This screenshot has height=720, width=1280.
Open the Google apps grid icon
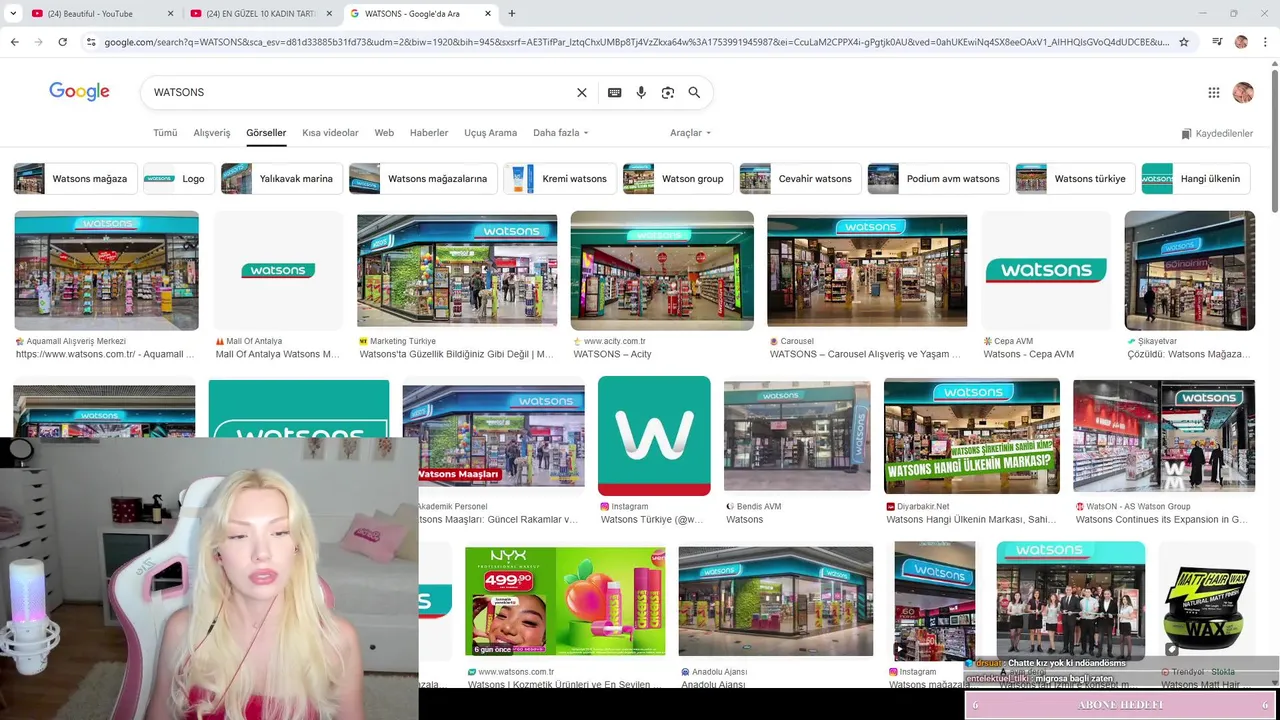(x=1214, y=92)
